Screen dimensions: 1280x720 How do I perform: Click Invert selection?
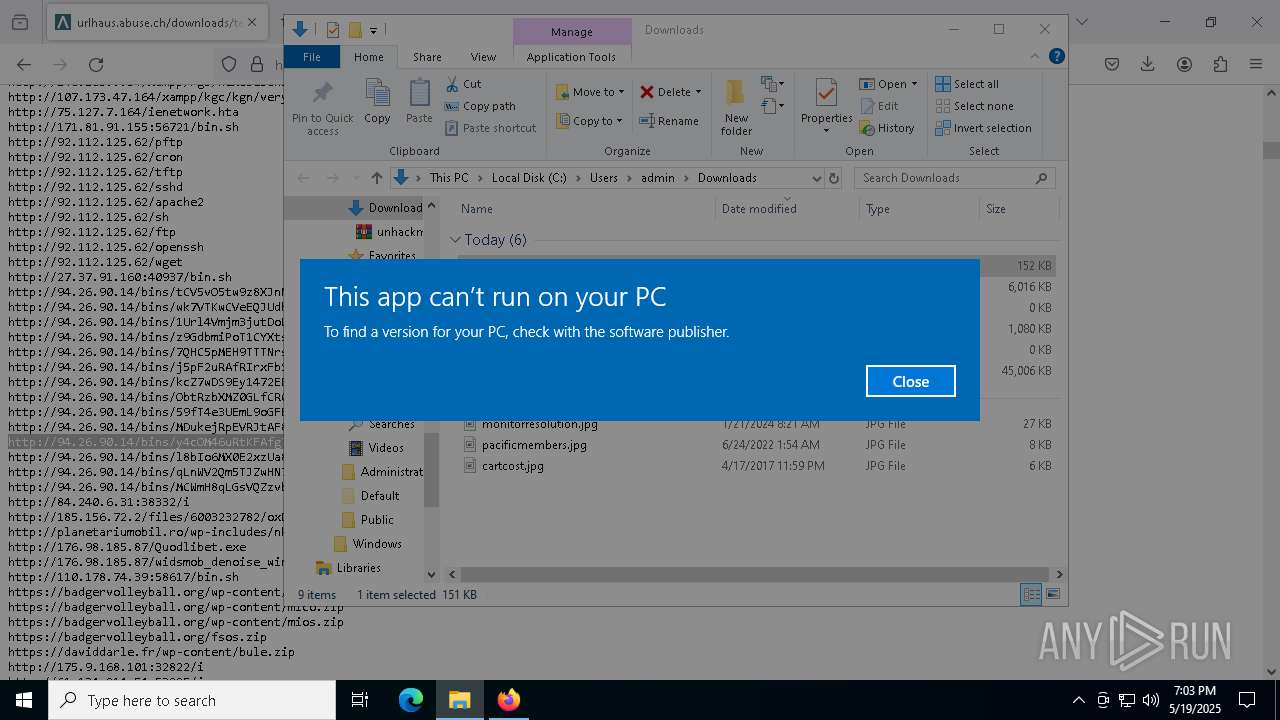(x=983, y=128)
